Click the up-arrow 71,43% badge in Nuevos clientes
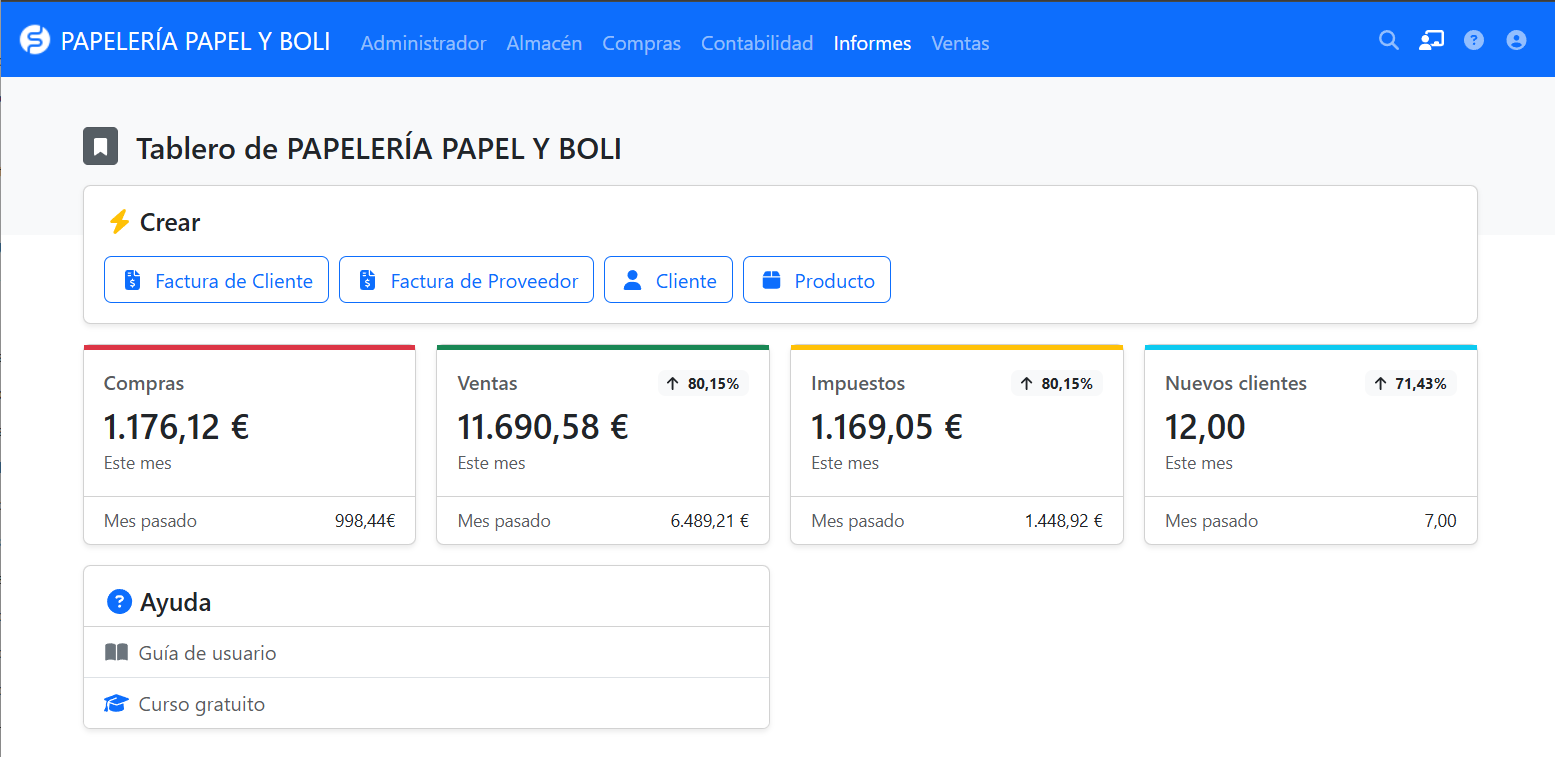This screenshot has width=1555, height=757. [1411, 383]
